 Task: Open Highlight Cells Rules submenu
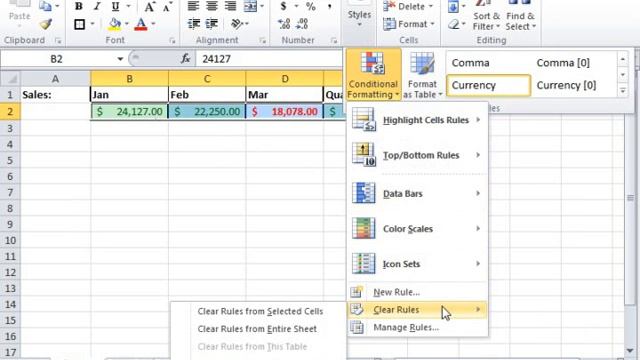[417, 120]
